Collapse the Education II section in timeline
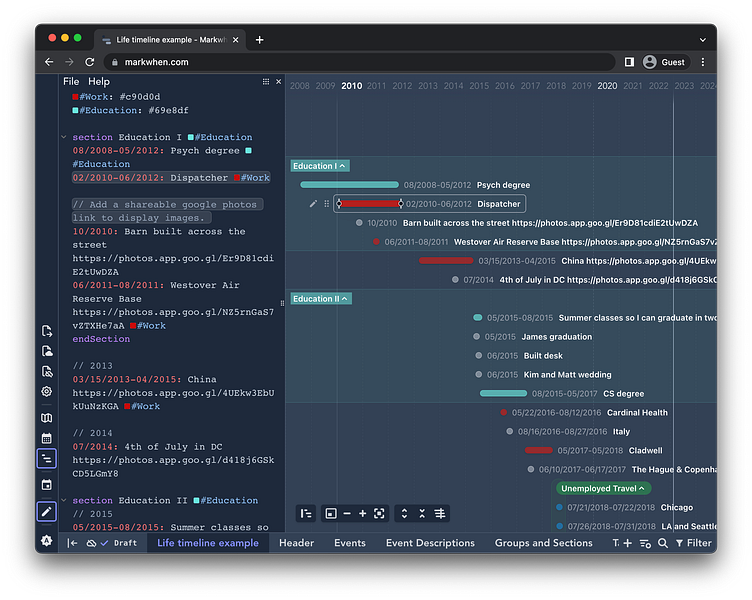The image size is (752, 600). tap(321, 299)
